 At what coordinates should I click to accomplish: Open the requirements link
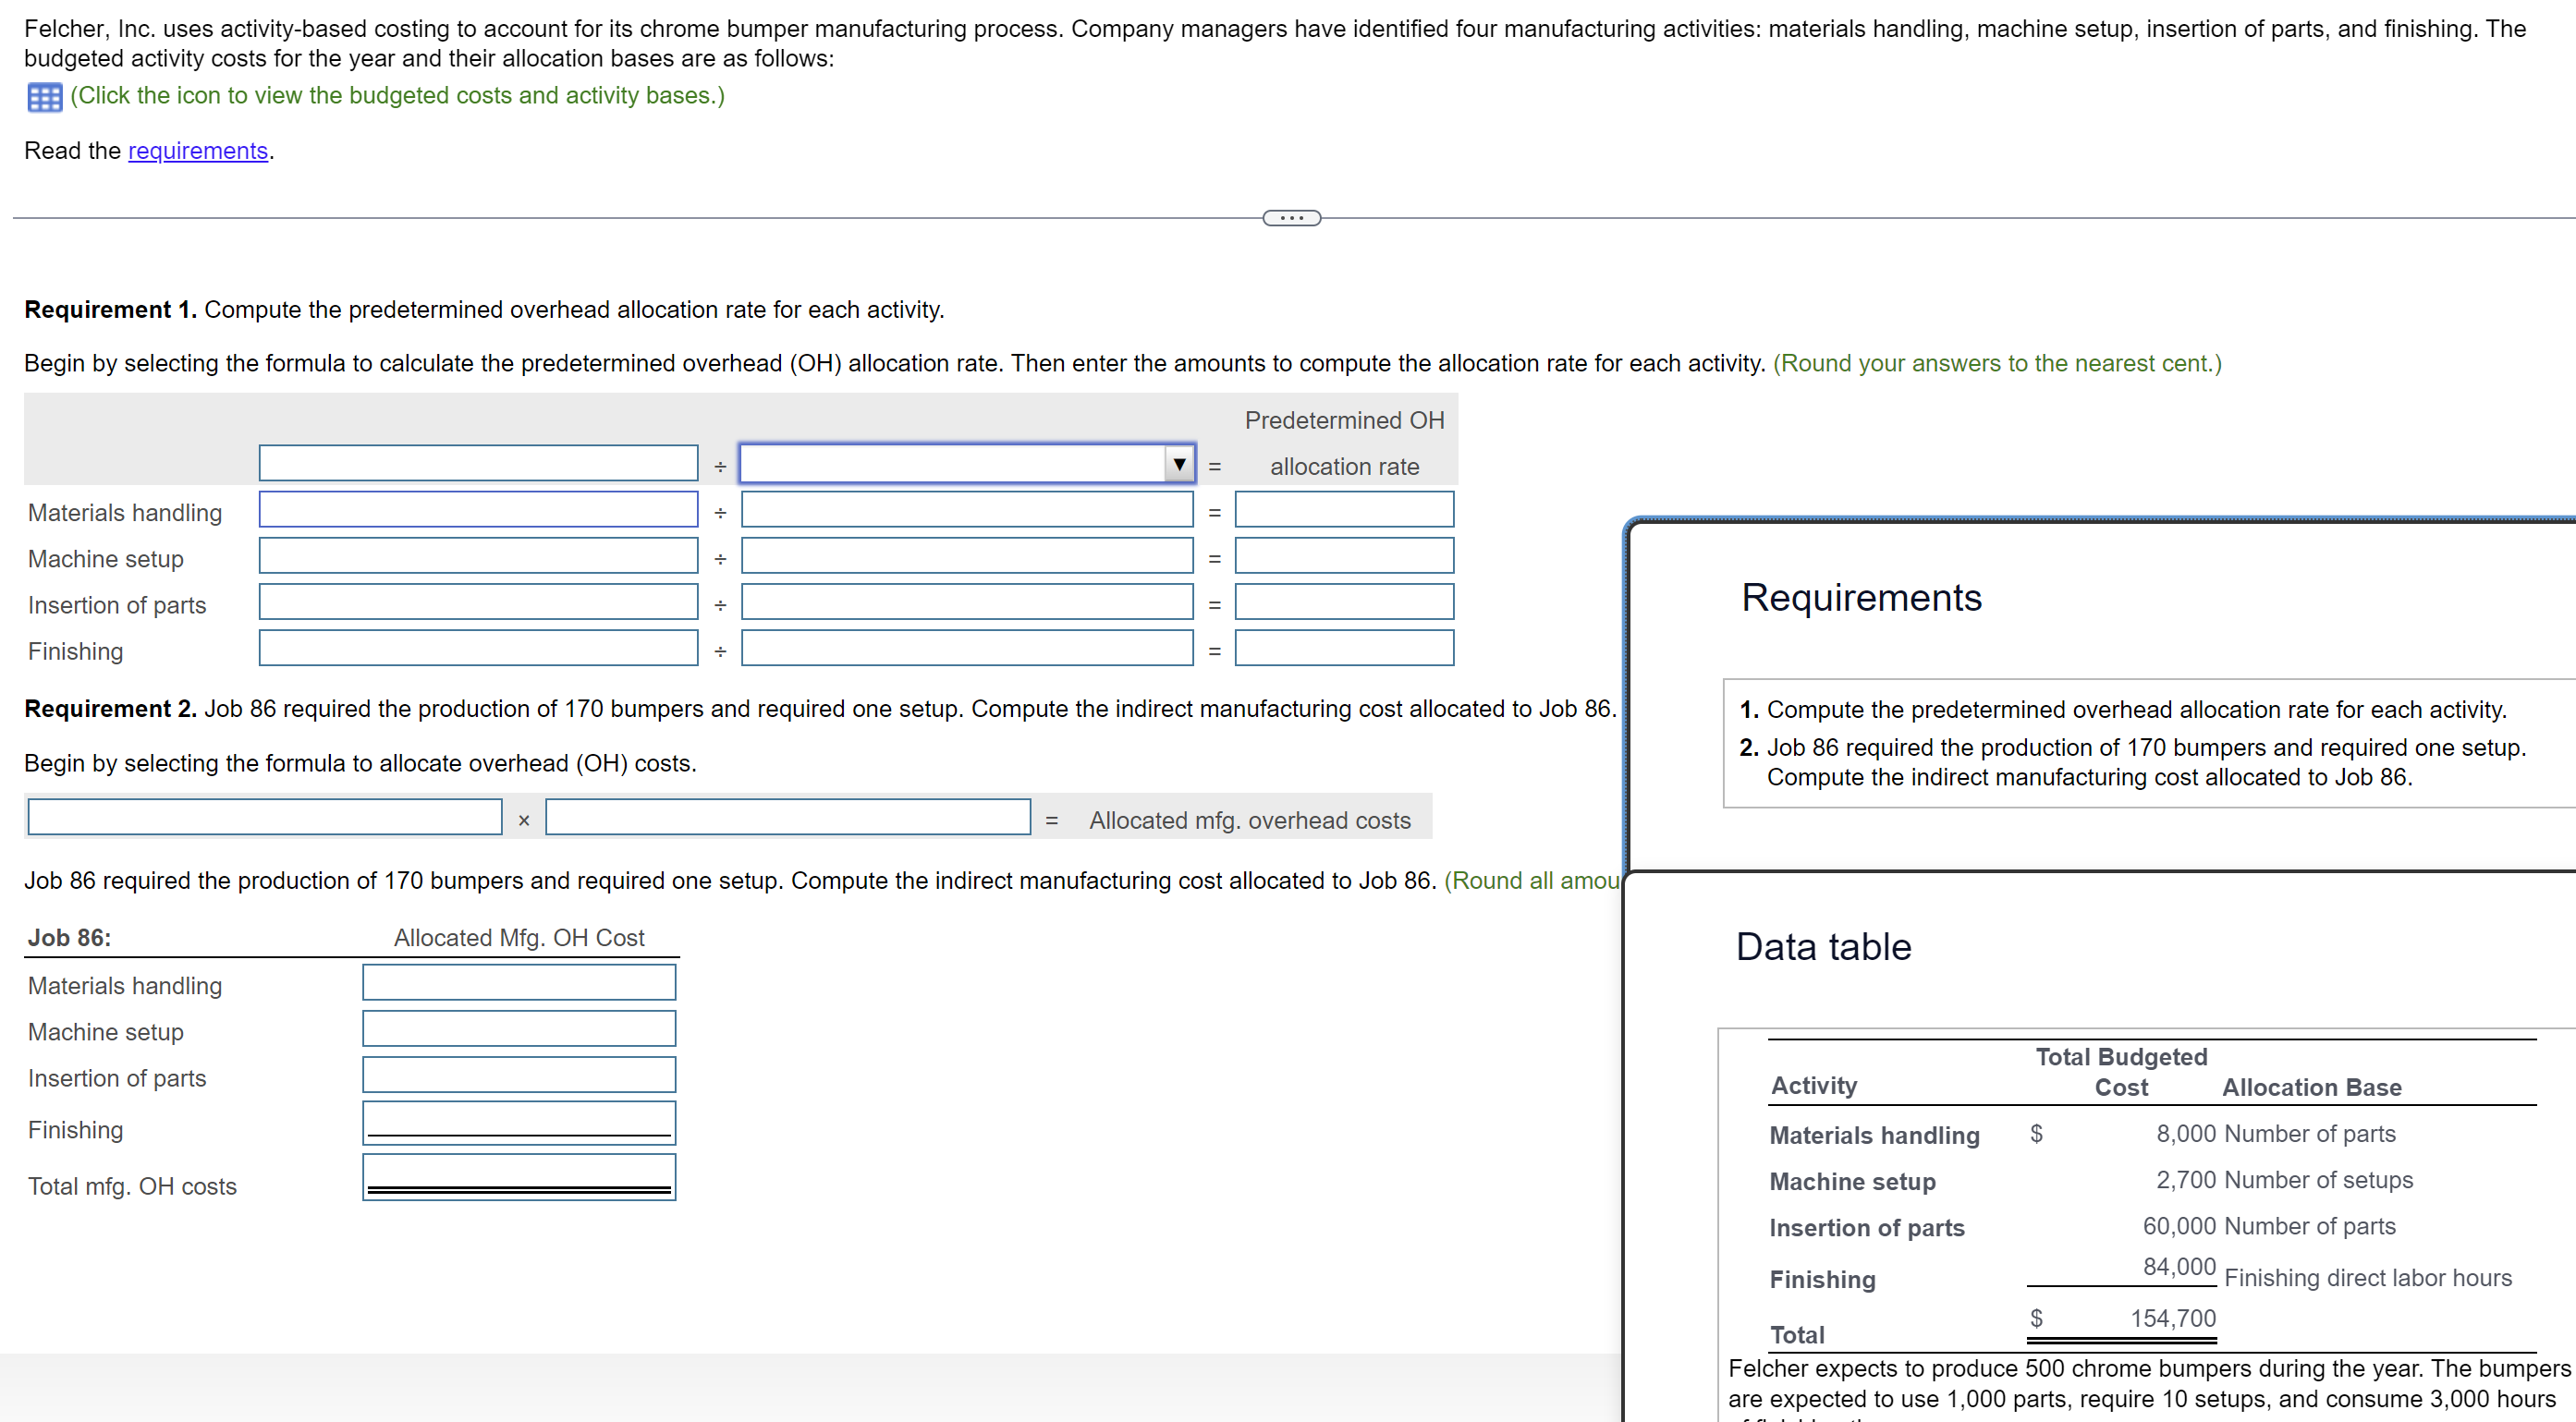click(198, 151)
